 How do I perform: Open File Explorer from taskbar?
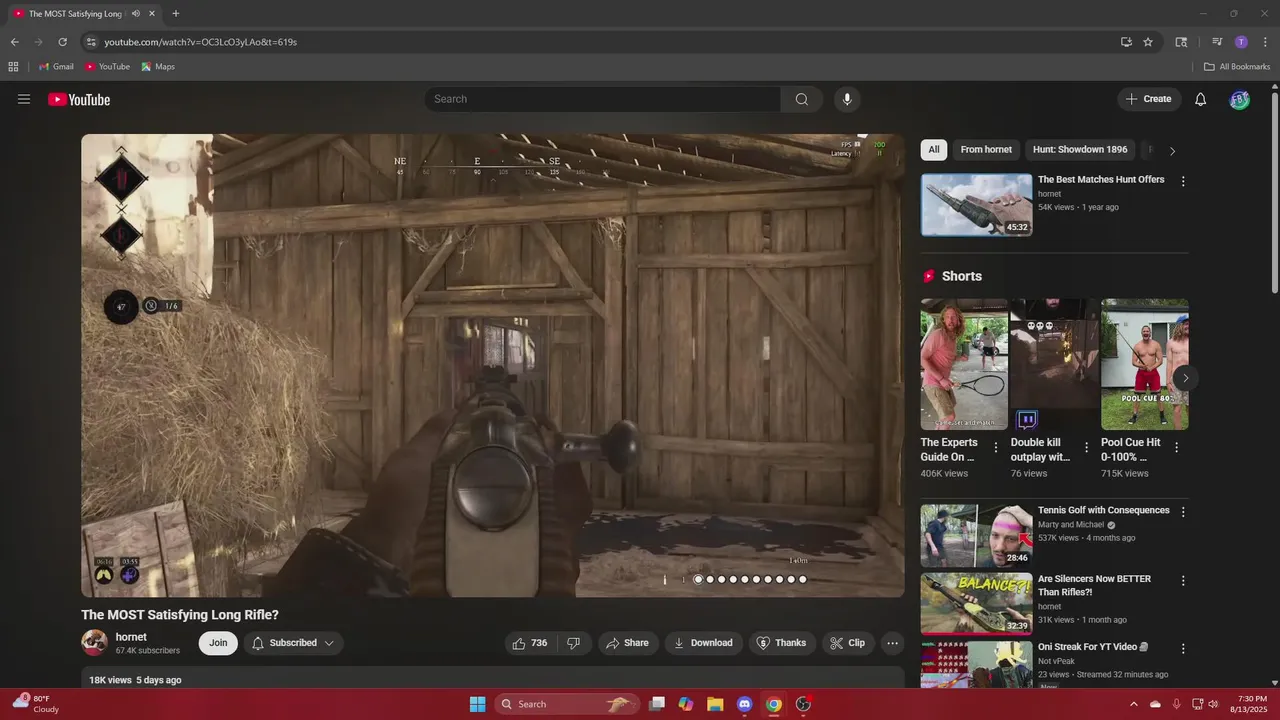[715, 704]
